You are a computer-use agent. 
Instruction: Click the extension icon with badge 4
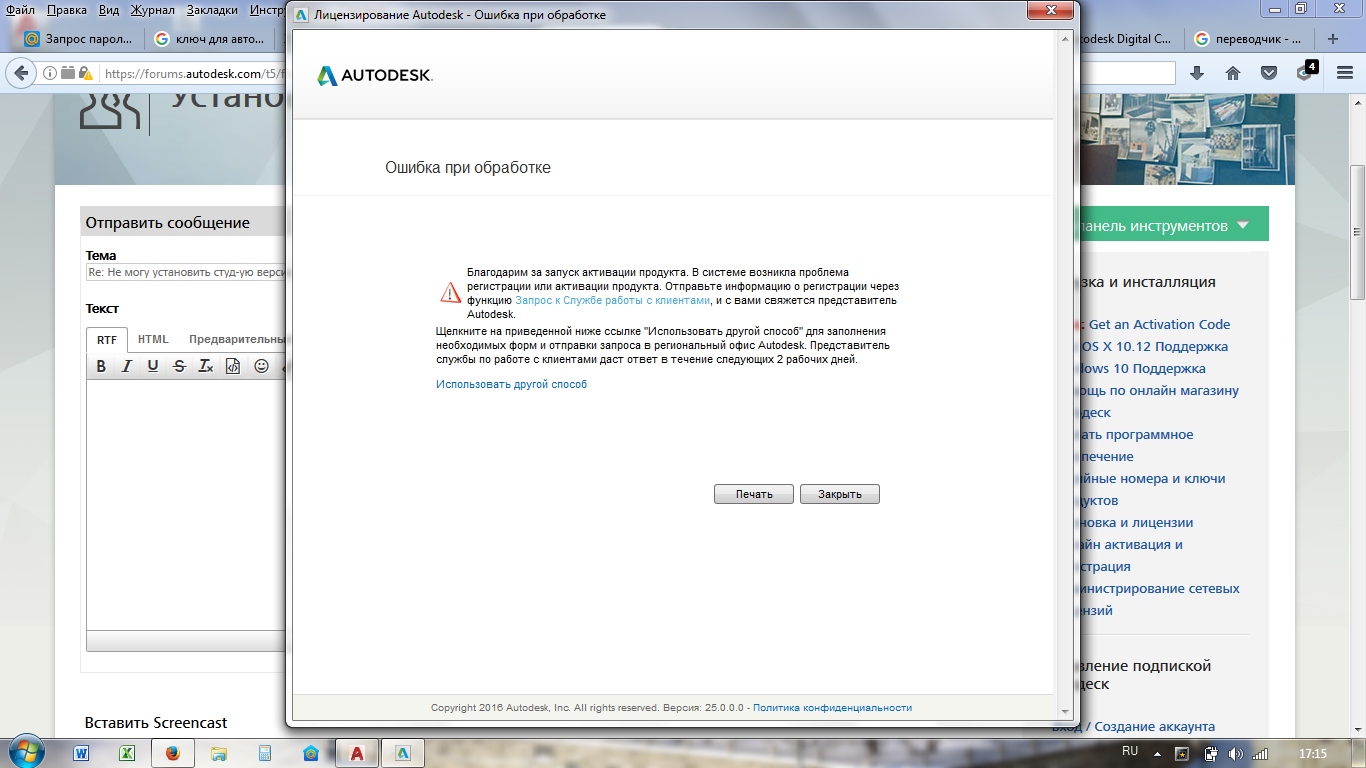tap(1305, 72)
